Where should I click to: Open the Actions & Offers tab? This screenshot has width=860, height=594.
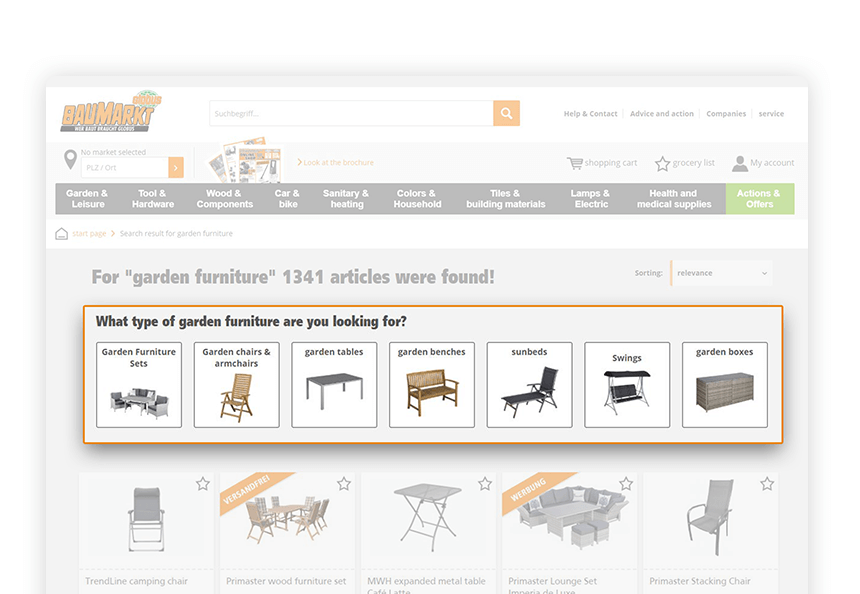(760, 199)
